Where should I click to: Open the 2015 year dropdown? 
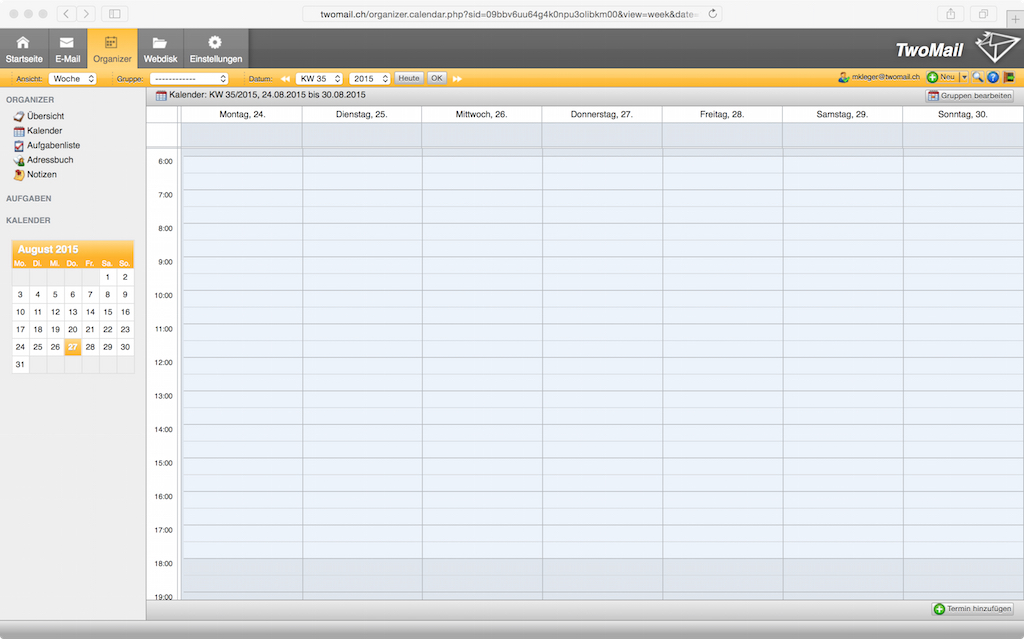[x=370, y=78]
